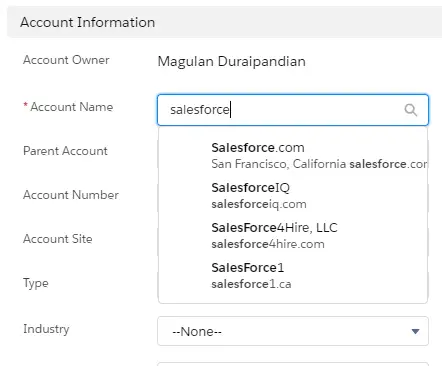Click the Magulan Duraipandian owner name
442x366 pixels.
point(231,61)
